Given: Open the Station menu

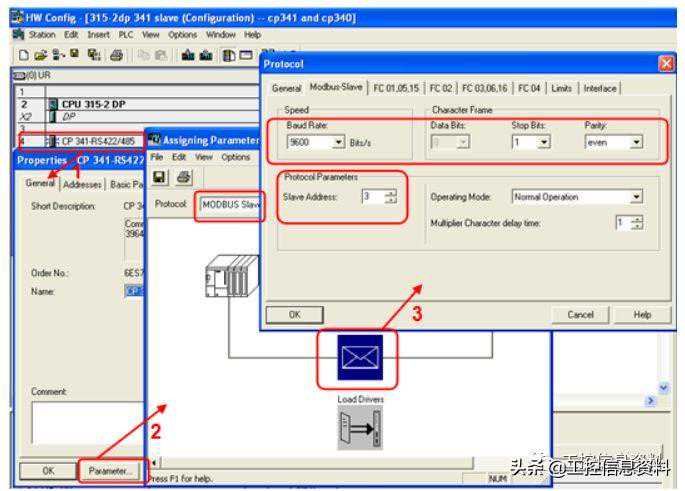Looking at the screenshot, I should click(x=42, y=34).
